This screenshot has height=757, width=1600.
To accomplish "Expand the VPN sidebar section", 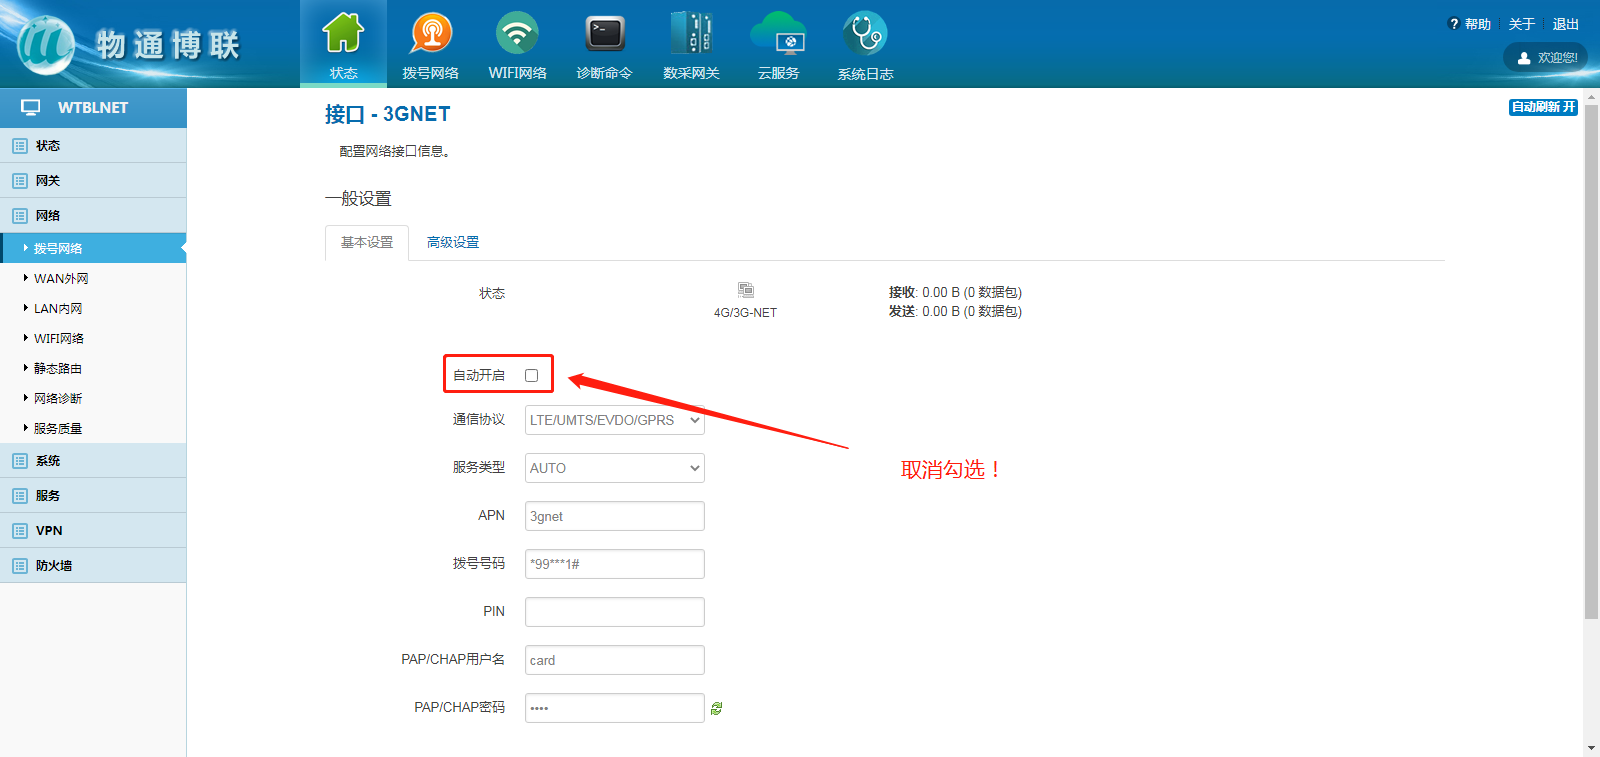I will [x=93, y=531].
